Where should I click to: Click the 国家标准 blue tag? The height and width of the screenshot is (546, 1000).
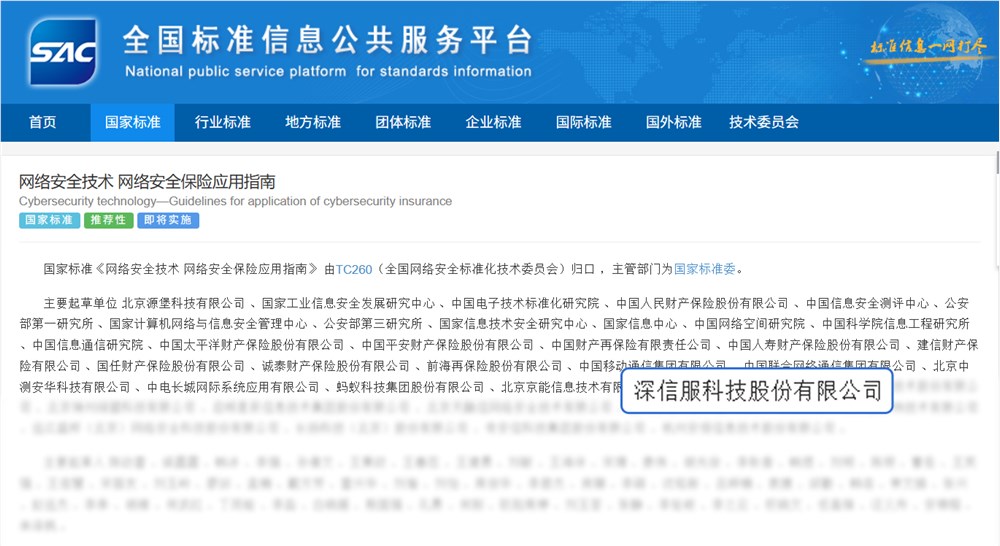pyautogui.click(x=49, y=220)
